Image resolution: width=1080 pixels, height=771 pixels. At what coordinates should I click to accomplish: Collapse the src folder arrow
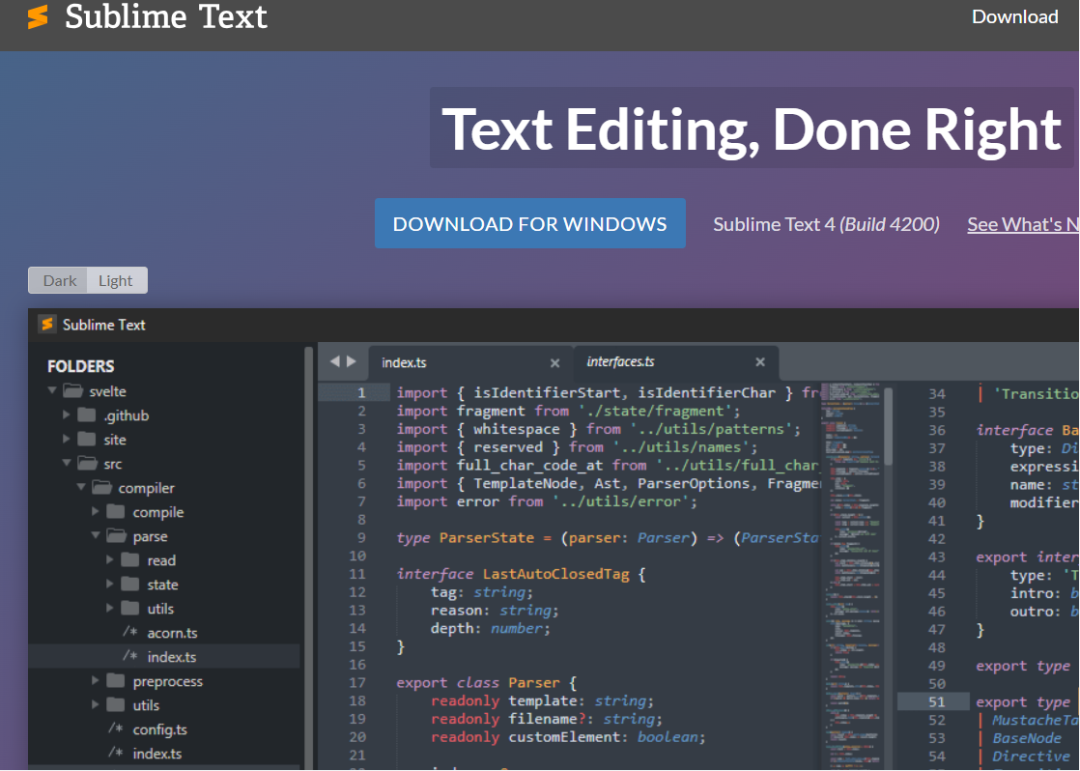[67, 463]
